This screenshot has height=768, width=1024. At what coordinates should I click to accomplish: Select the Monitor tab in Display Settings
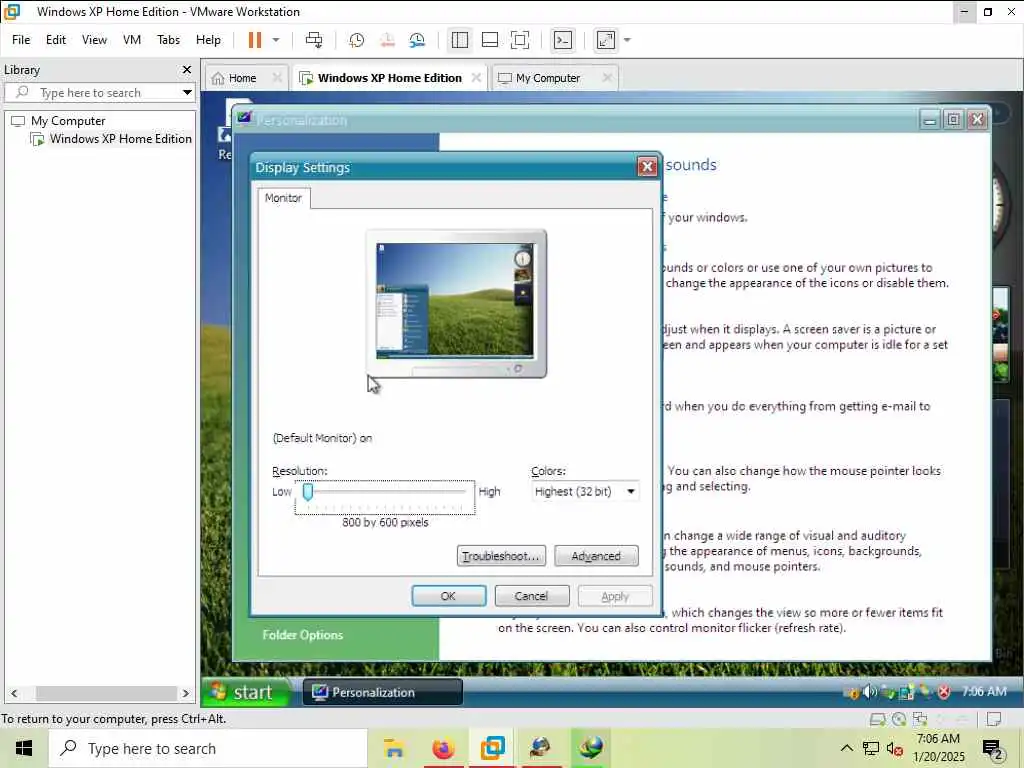283,198
